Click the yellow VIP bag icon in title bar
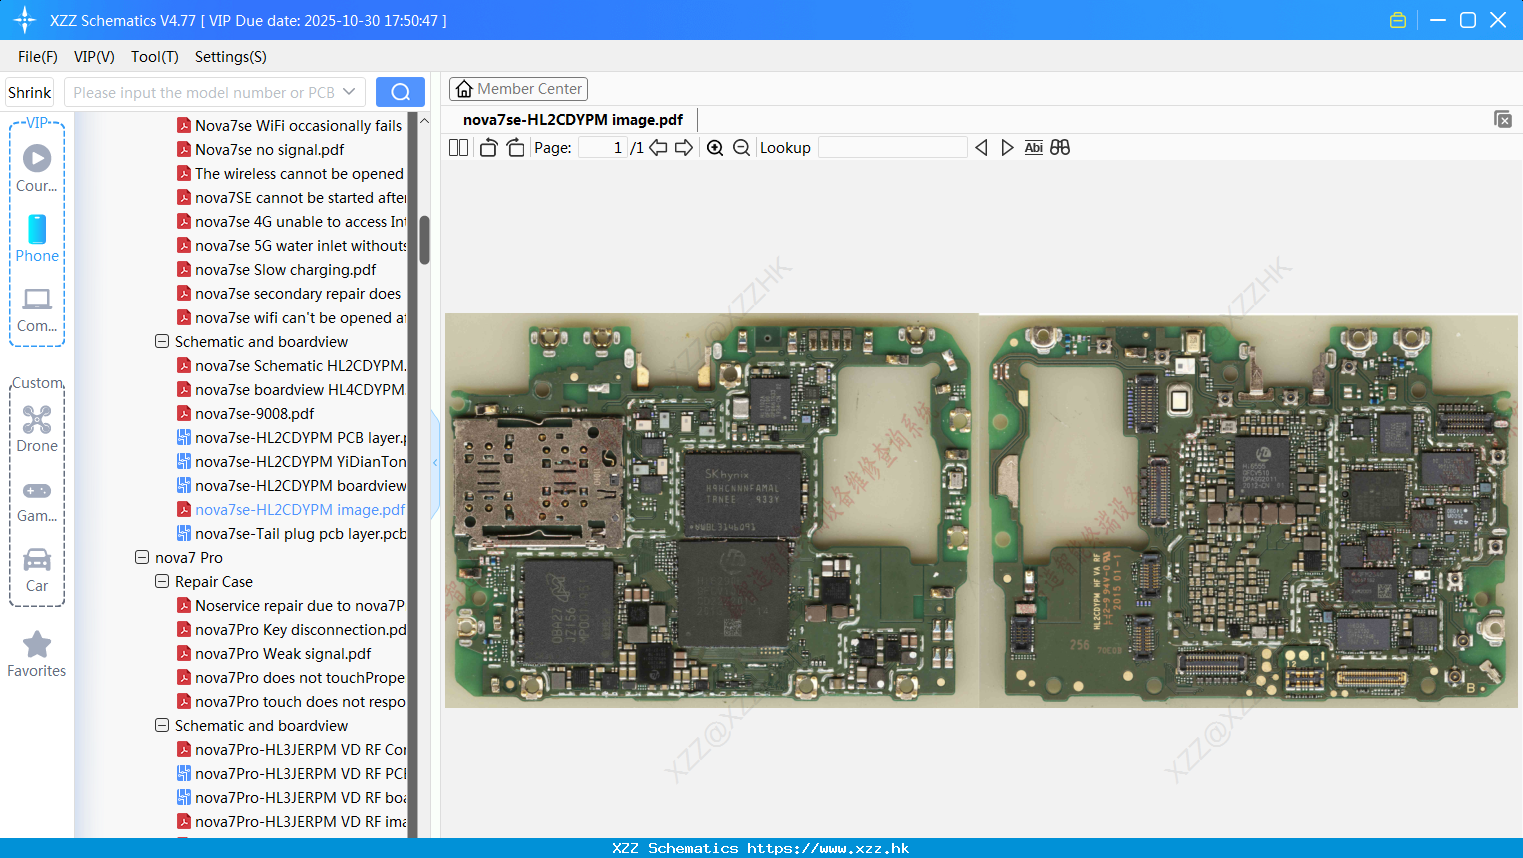This screenshot has height=858, width=1523. 1398,20
